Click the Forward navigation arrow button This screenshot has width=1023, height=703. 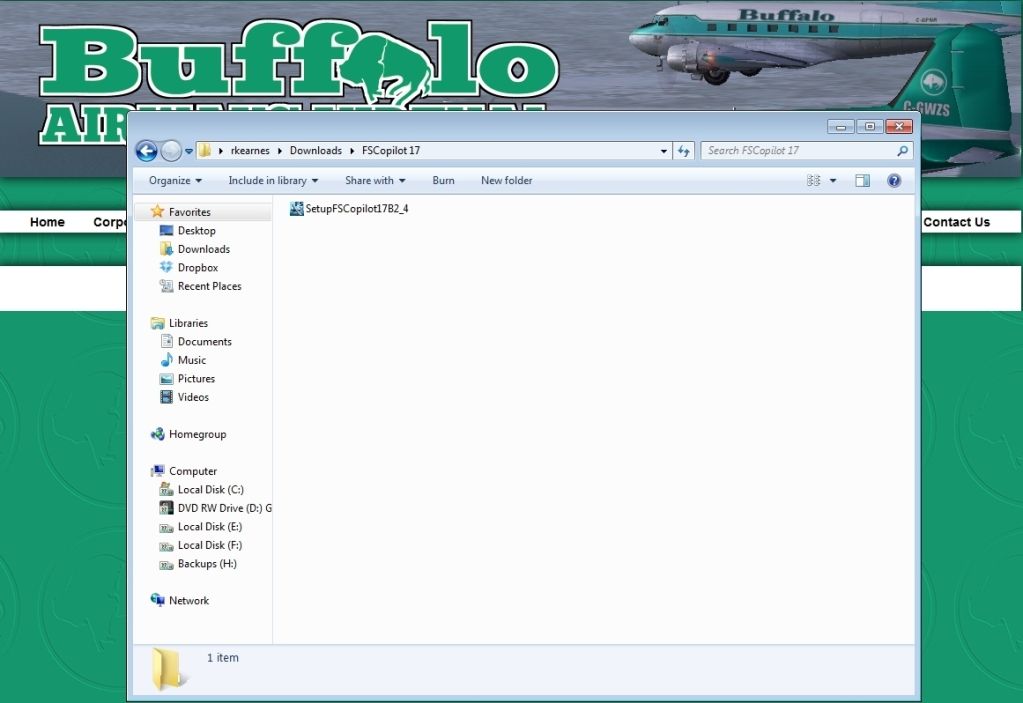(171, 151)
